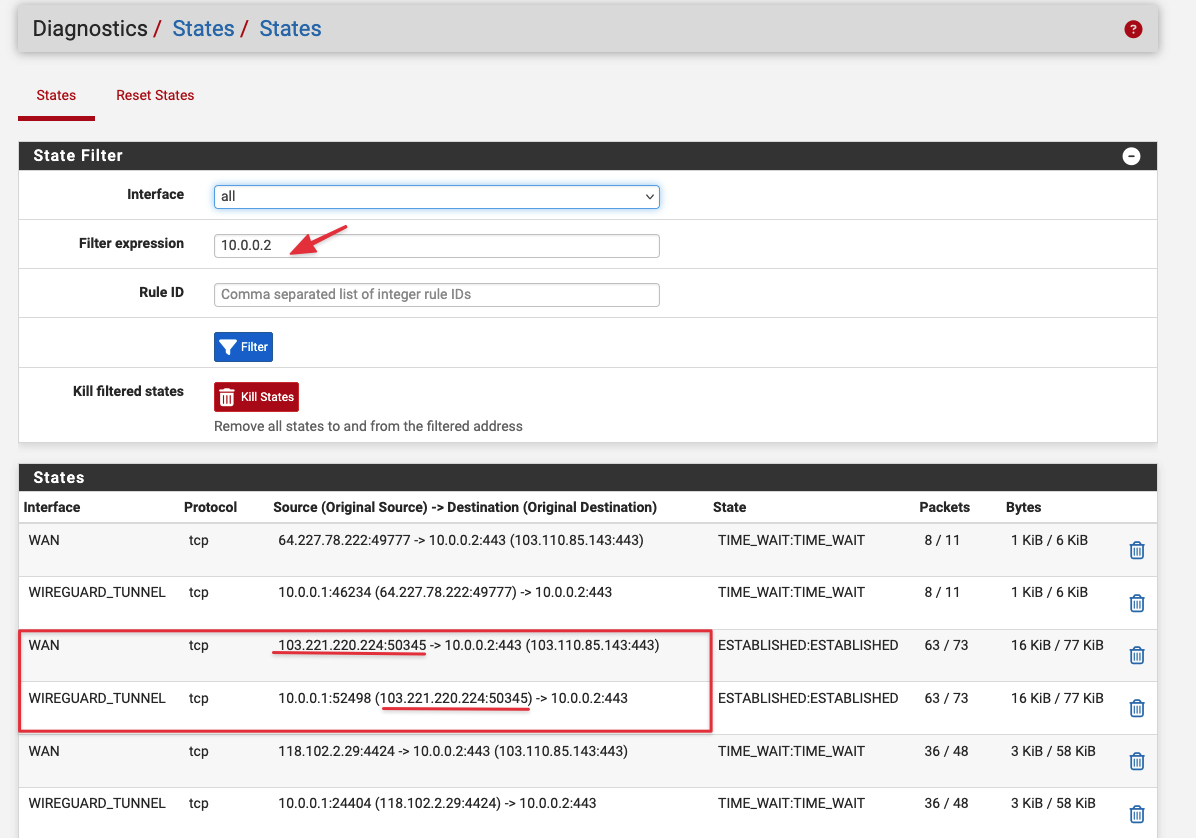Click the last States breadcrumb link
Screen dimensions: 1196x838
290,29
